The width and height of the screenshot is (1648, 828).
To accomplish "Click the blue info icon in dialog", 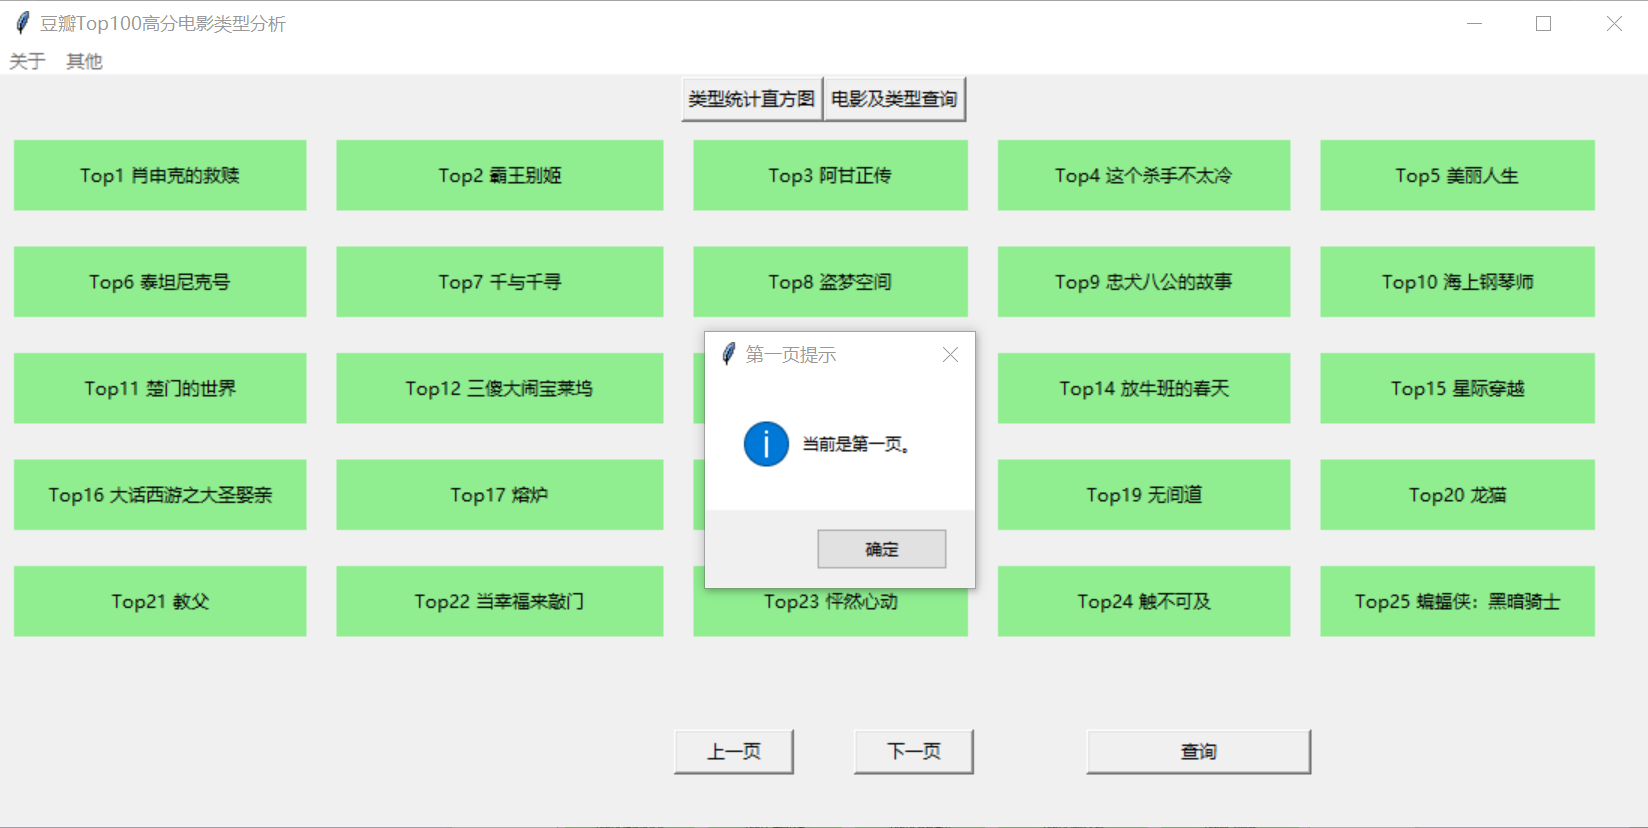I will (766, 444).
